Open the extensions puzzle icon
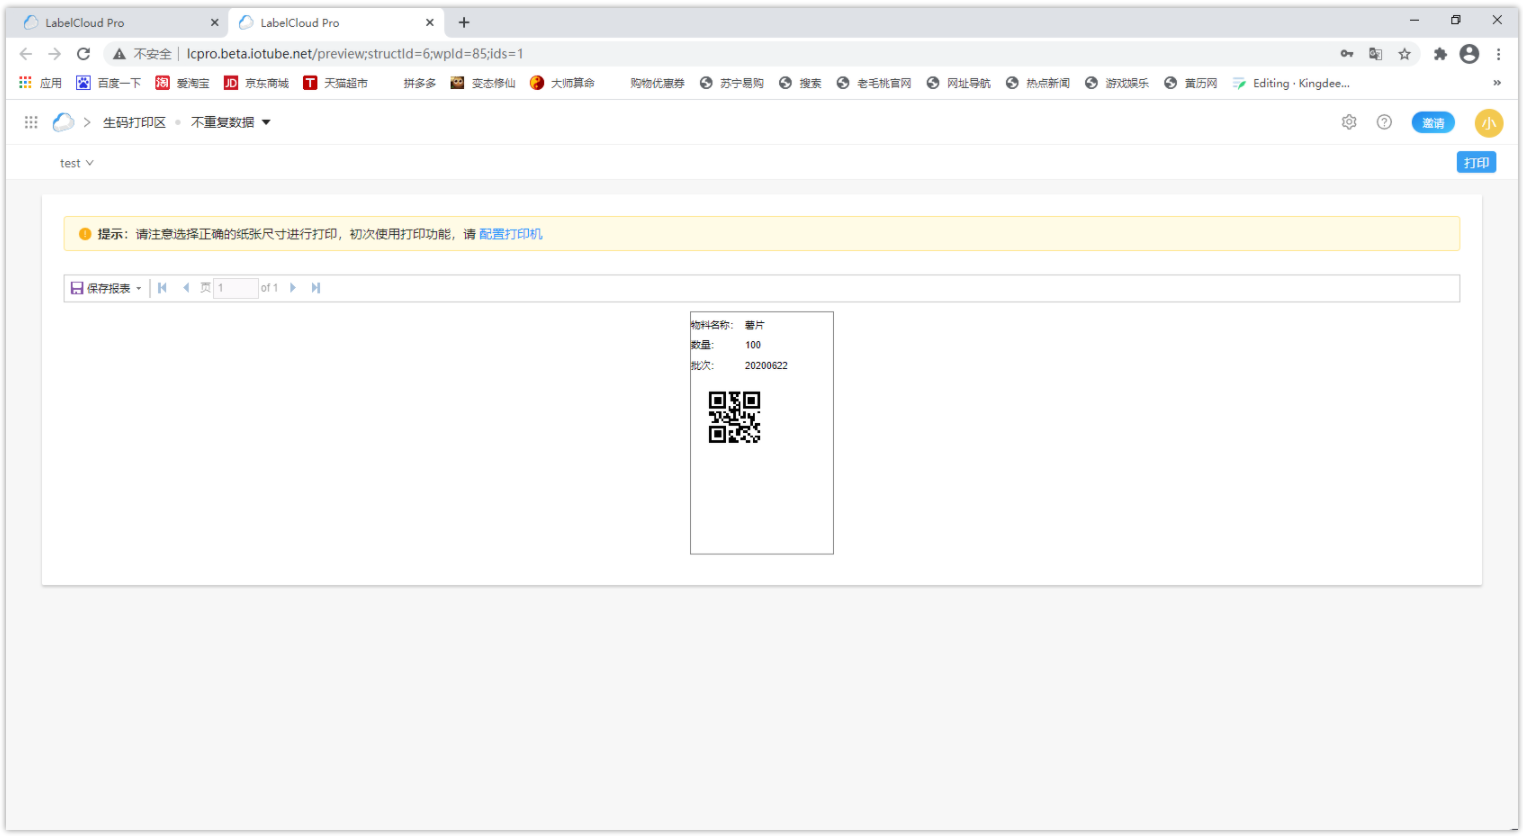This screenshot has width=1523, height=836. tap(1440, 54)
